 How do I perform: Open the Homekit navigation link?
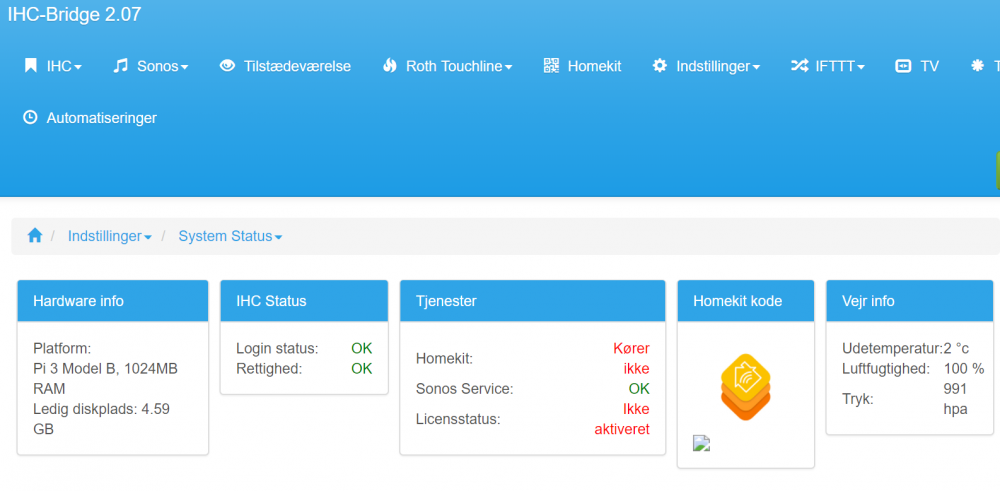coord(594,66)
